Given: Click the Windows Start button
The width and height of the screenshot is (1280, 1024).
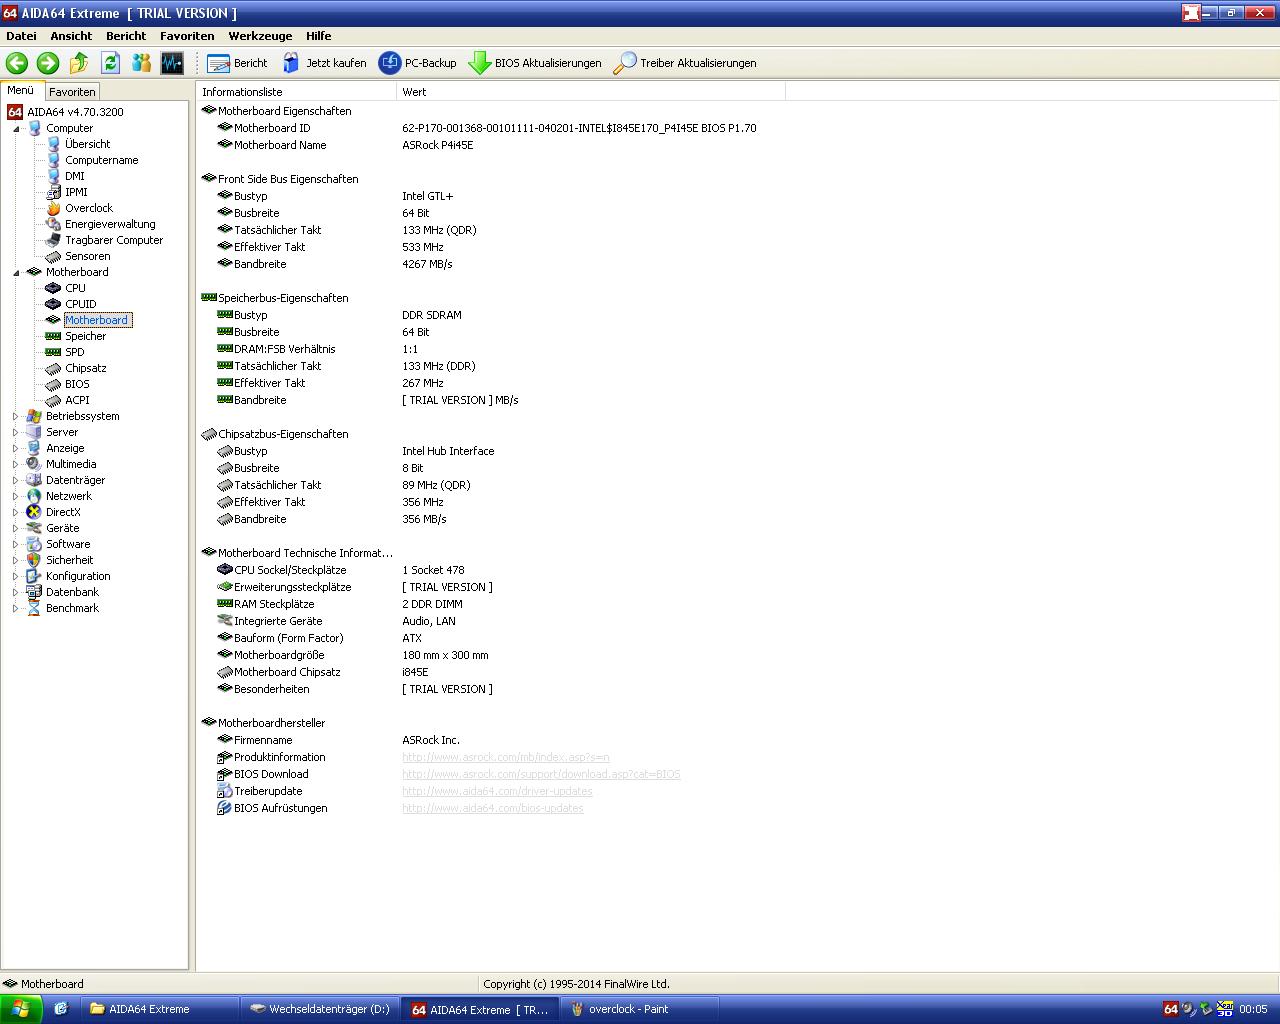Looking at the screenshot, I should [x=21, y=1009].
